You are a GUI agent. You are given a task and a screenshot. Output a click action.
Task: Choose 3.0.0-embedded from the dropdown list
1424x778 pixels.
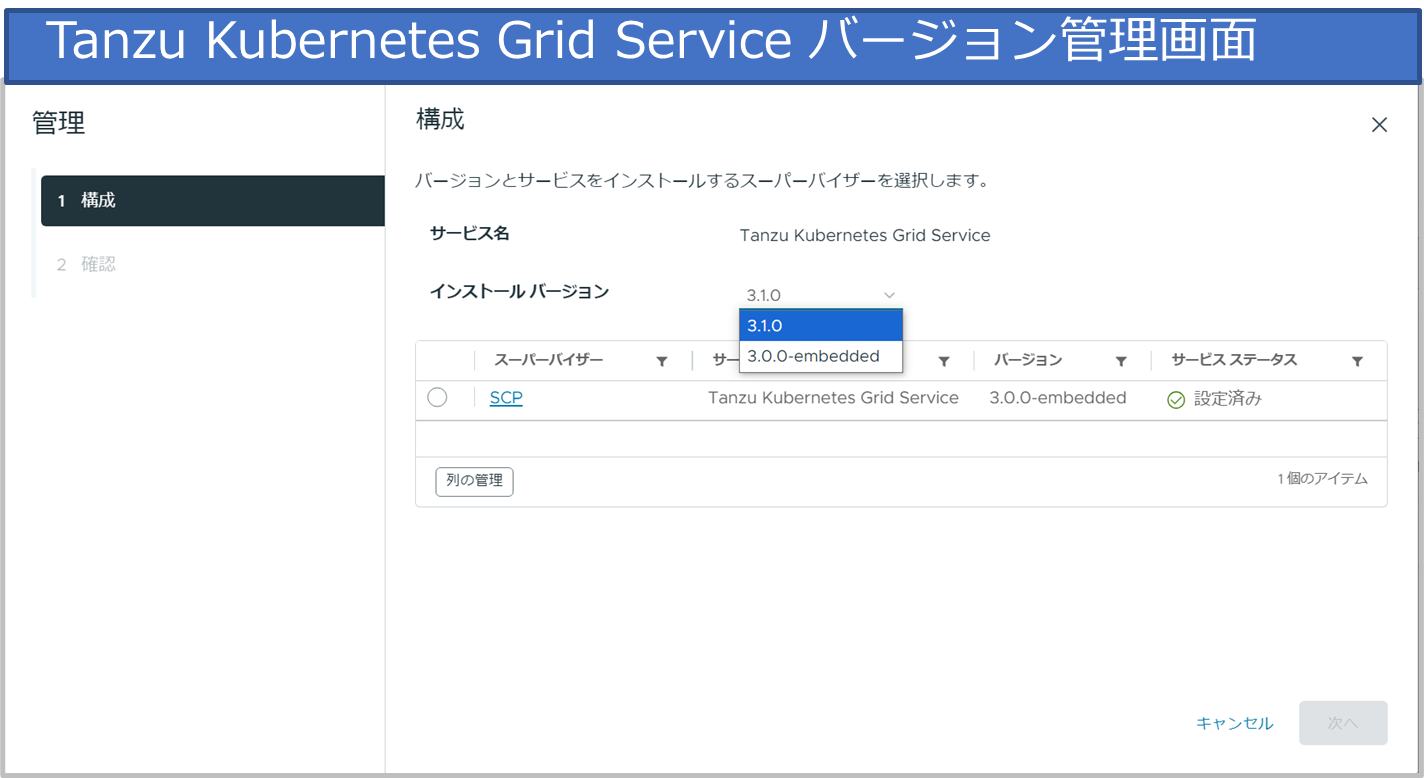[820, 356]
